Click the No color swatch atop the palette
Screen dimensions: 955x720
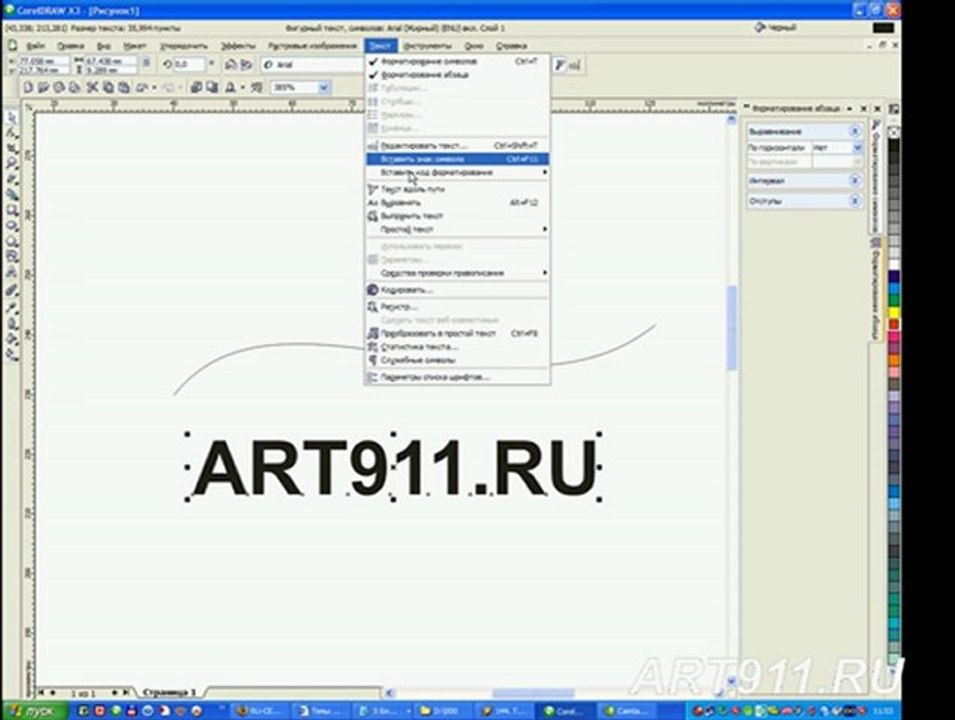893,132
